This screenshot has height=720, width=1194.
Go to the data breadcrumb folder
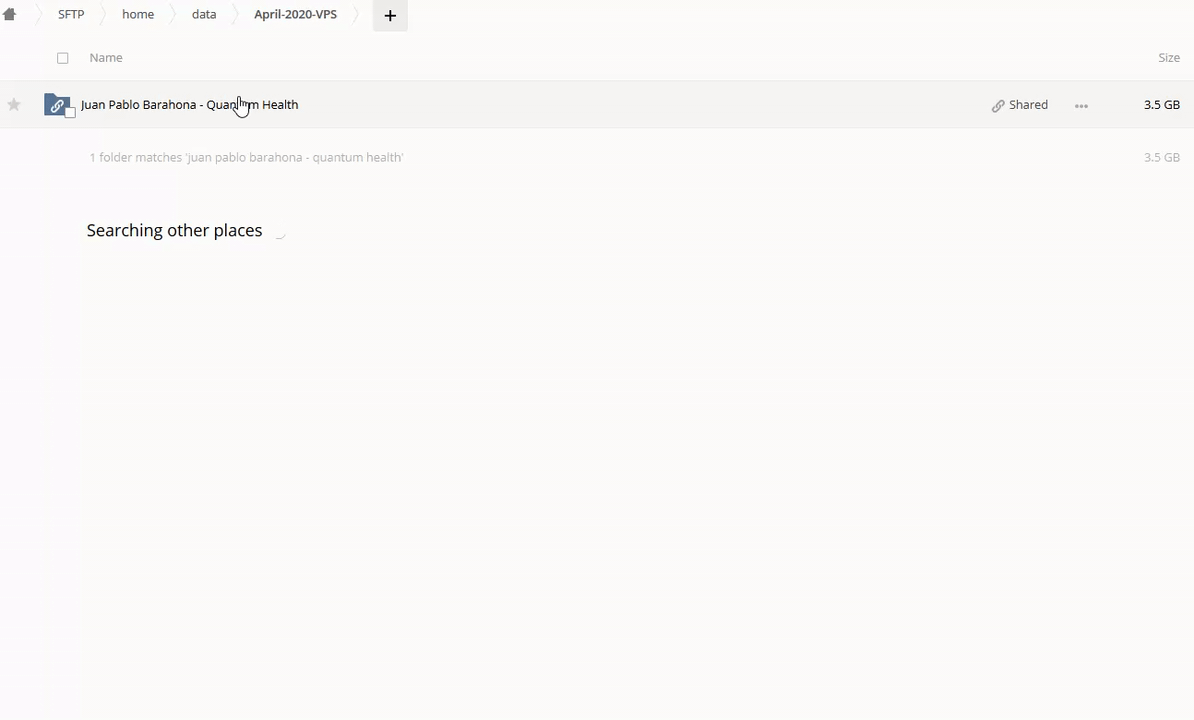pyautogui.click(x=204, y=15)
